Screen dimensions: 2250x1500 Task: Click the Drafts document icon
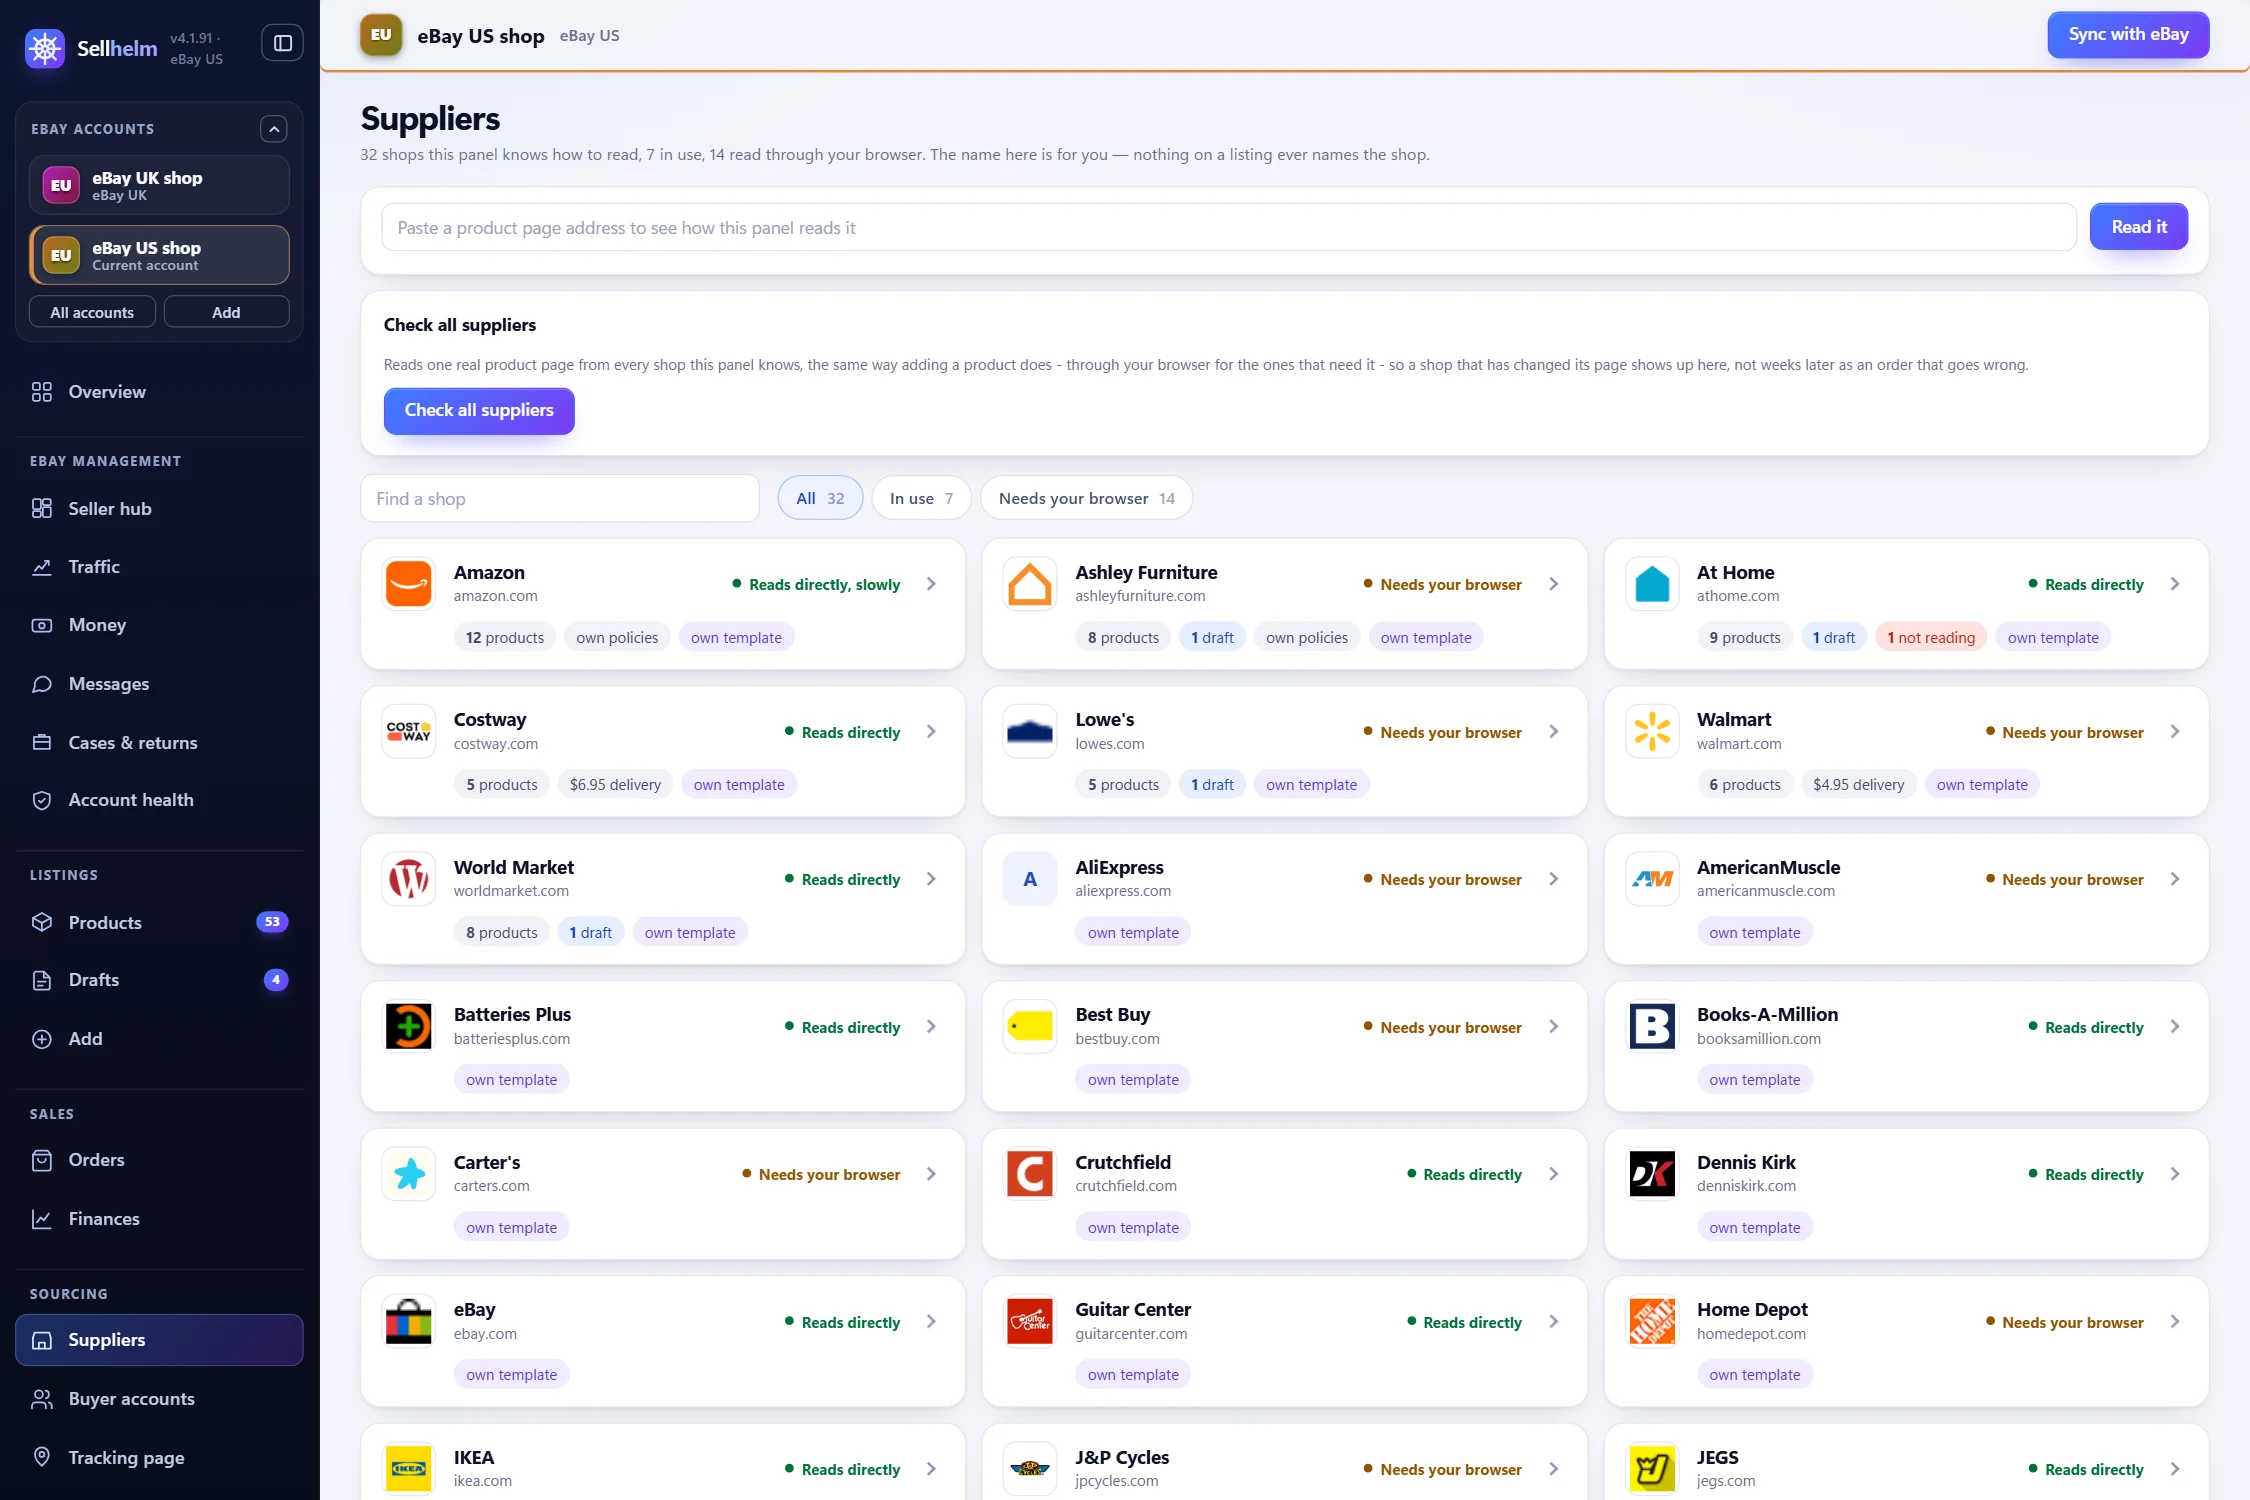point(42,980)
